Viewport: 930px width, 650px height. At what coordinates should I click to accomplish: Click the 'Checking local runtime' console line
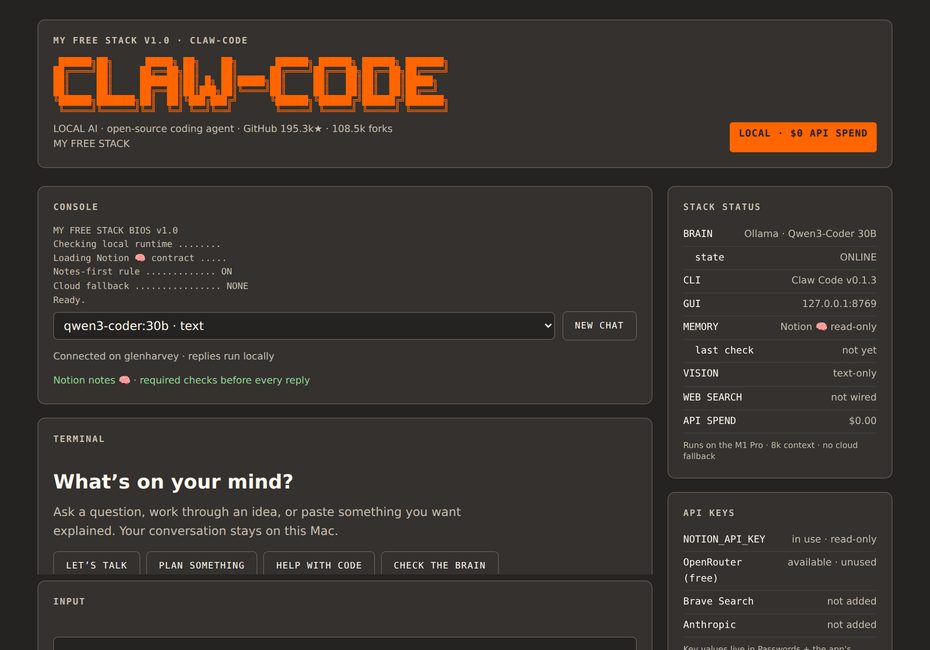(x=137, y=244)
